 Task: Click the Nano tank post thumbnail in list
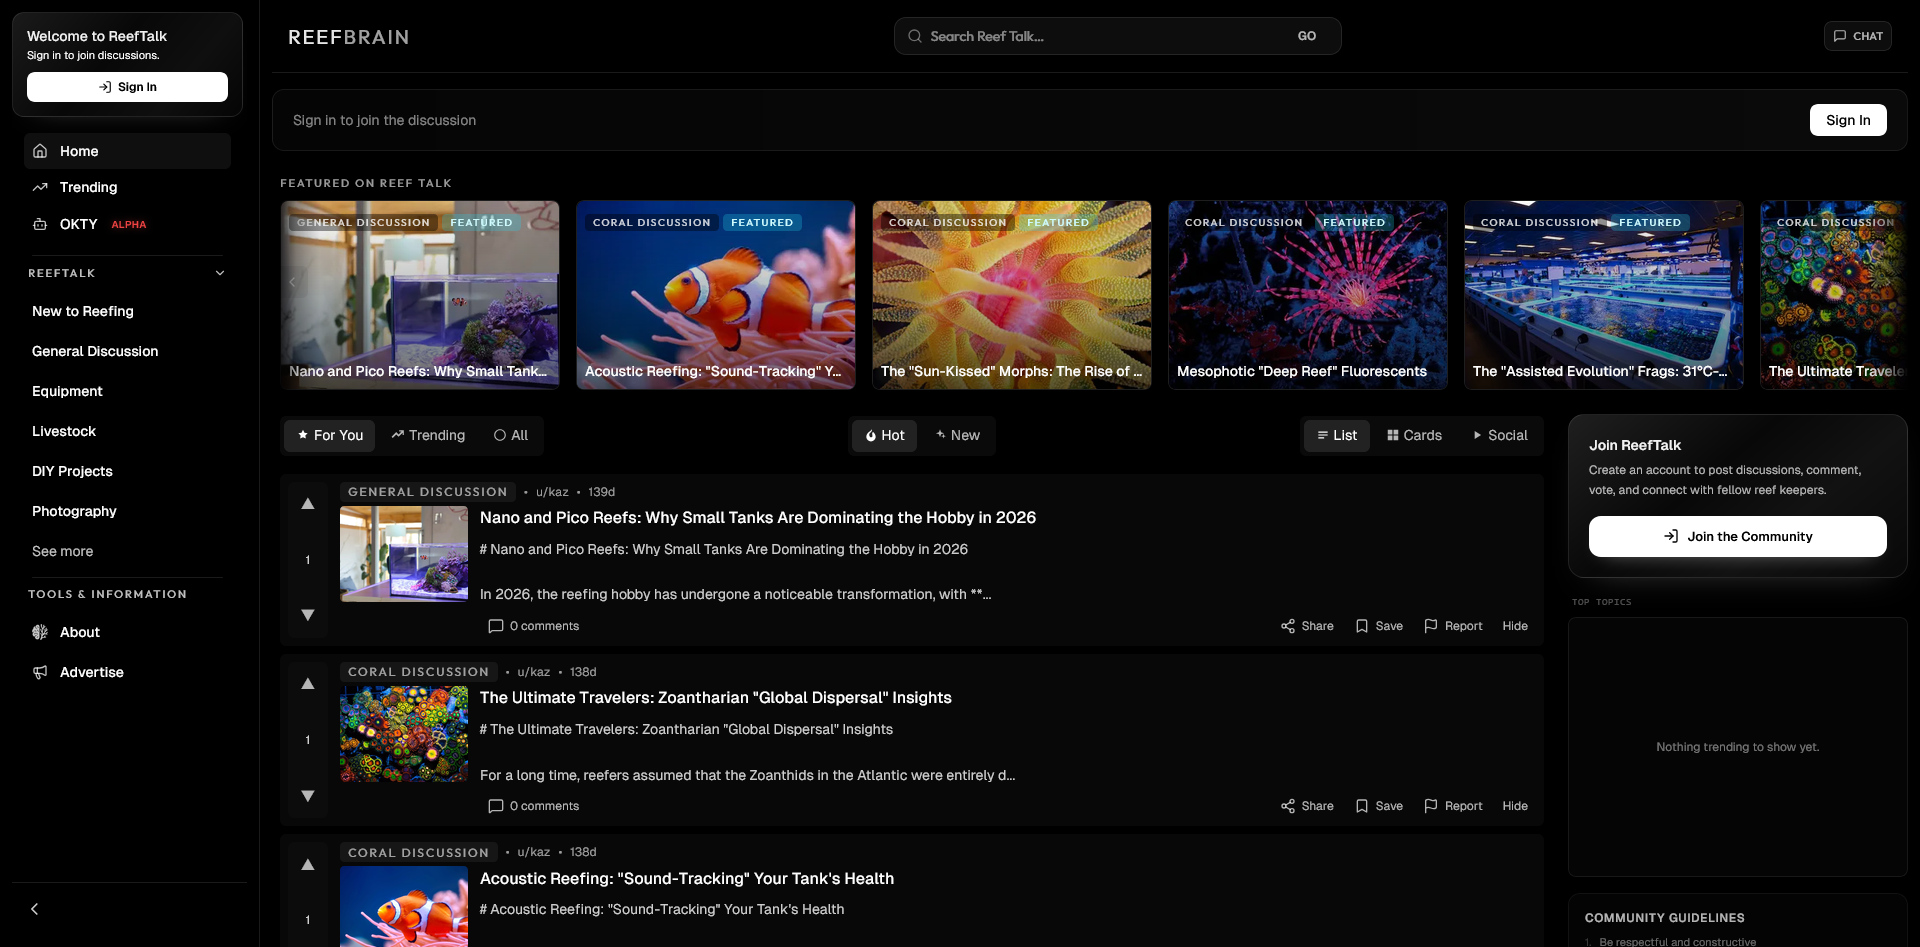pos(404,554)
